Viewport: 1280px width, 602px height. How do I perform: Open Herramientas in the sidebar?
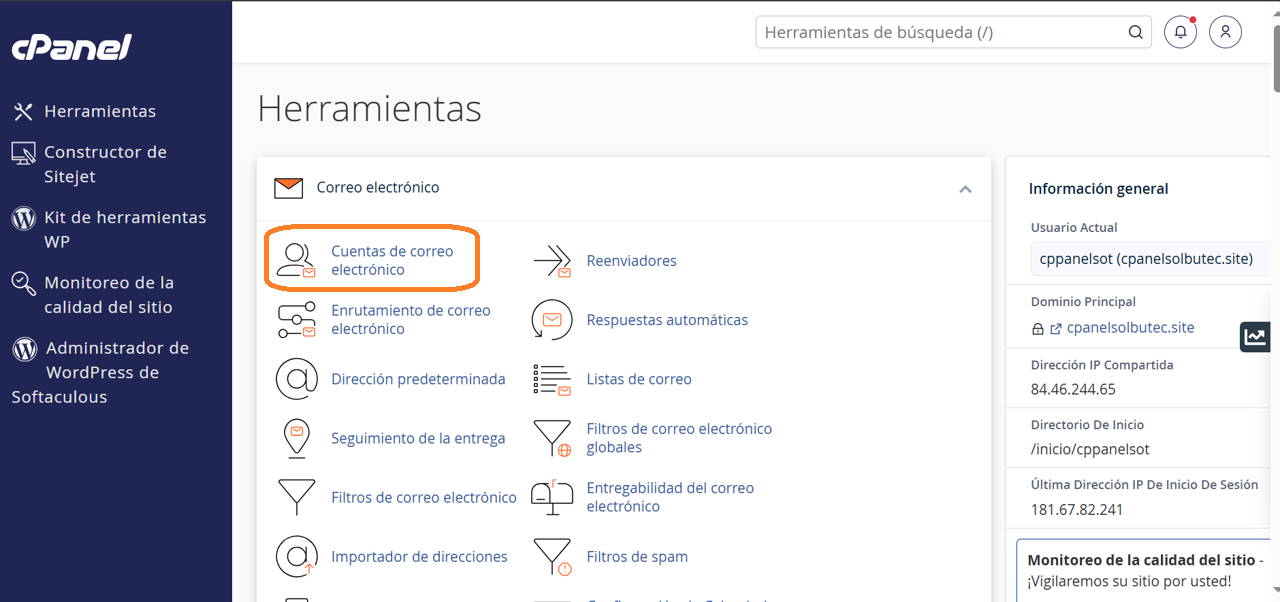click(x=99, y=111)
